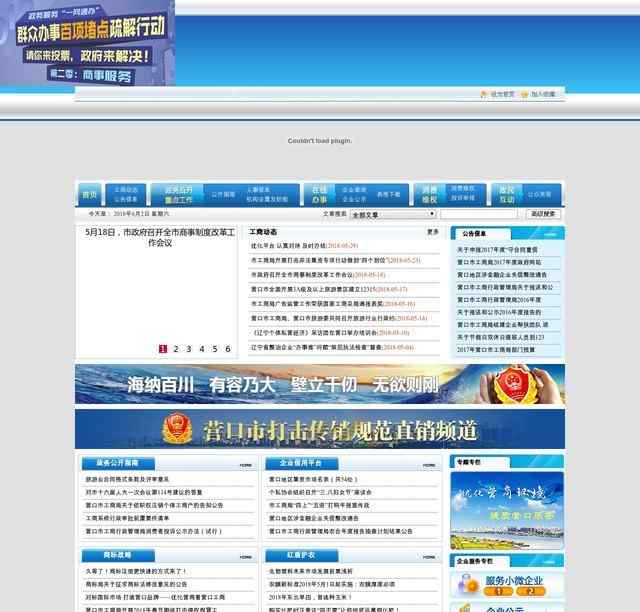Open notice 营口地区涉金融企业失信整改通告
This screenshot has height=612, width=640.
502,275
